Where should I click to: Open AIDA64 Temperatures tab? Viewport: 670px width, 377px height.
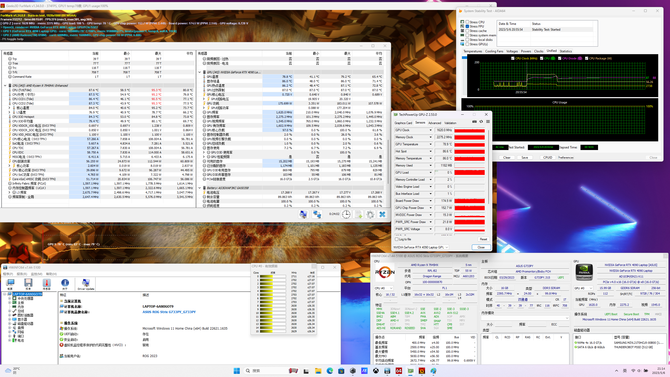tap(473, 51)
